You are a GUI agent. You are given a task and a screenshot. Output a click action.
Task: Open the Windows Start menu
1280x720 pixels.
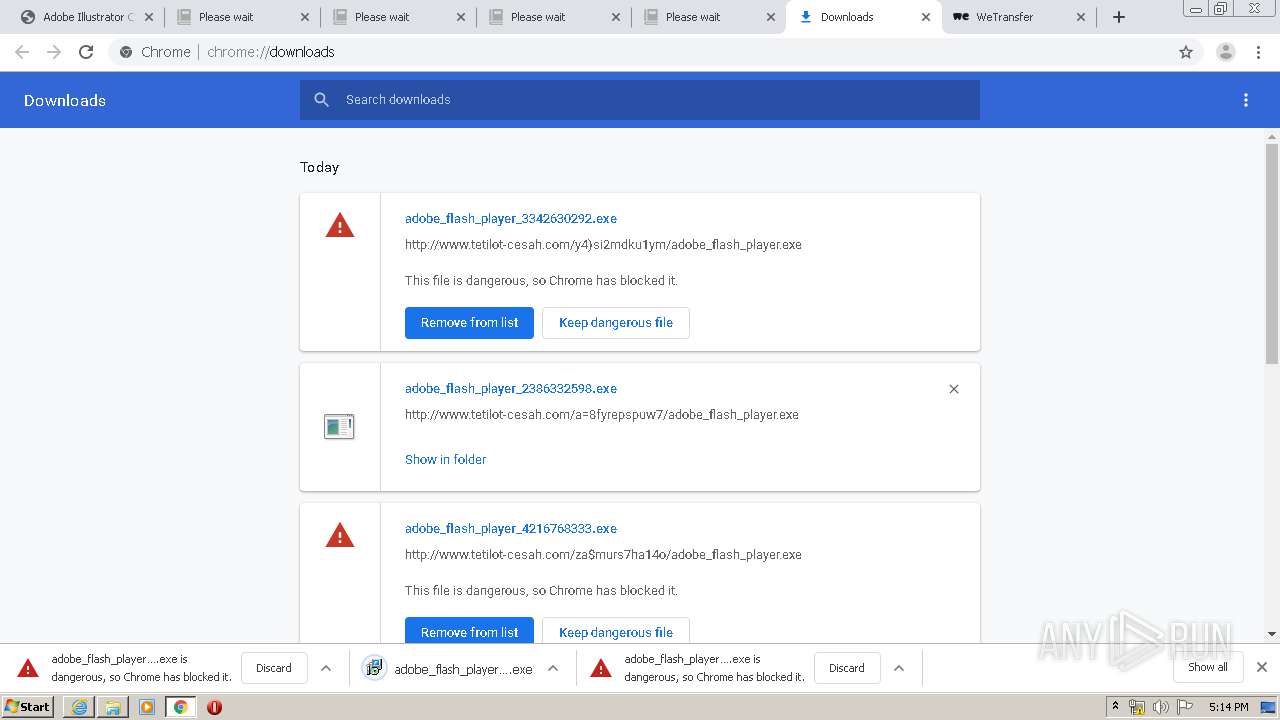[28, 706]
